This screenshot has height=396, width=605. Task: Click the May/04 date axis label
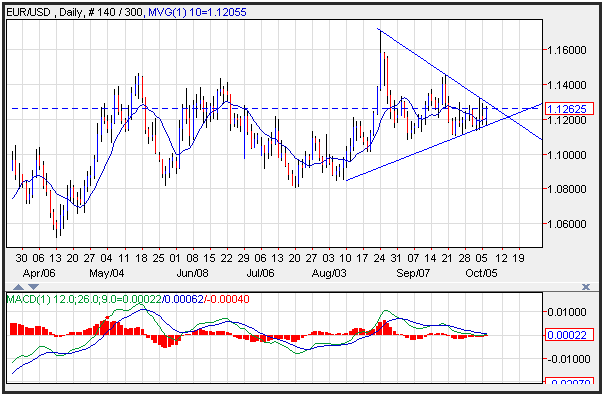(x=107, y=273)
